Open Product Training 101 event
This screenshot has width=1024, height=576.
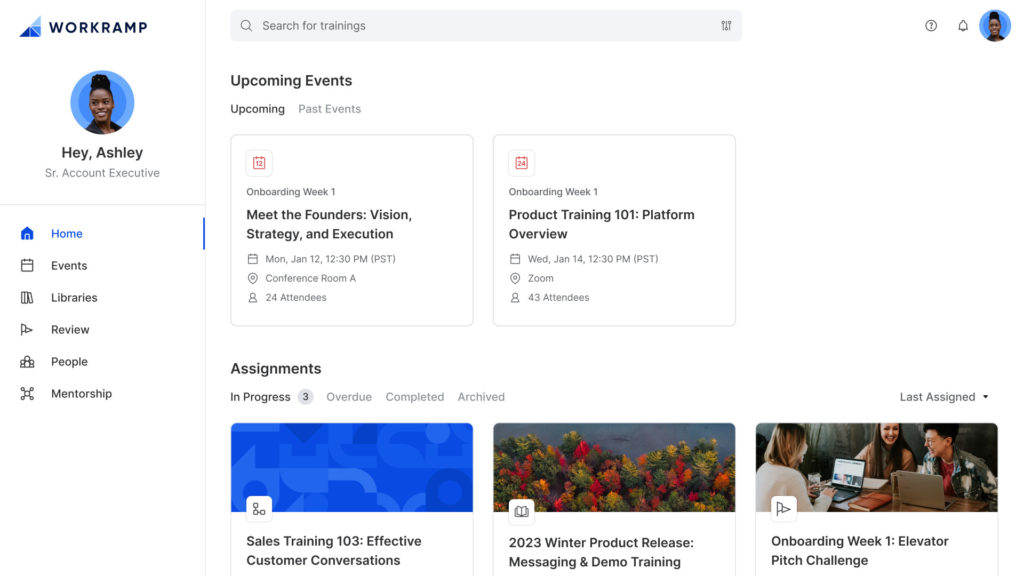pyautogui.click(x=614, y=230)
